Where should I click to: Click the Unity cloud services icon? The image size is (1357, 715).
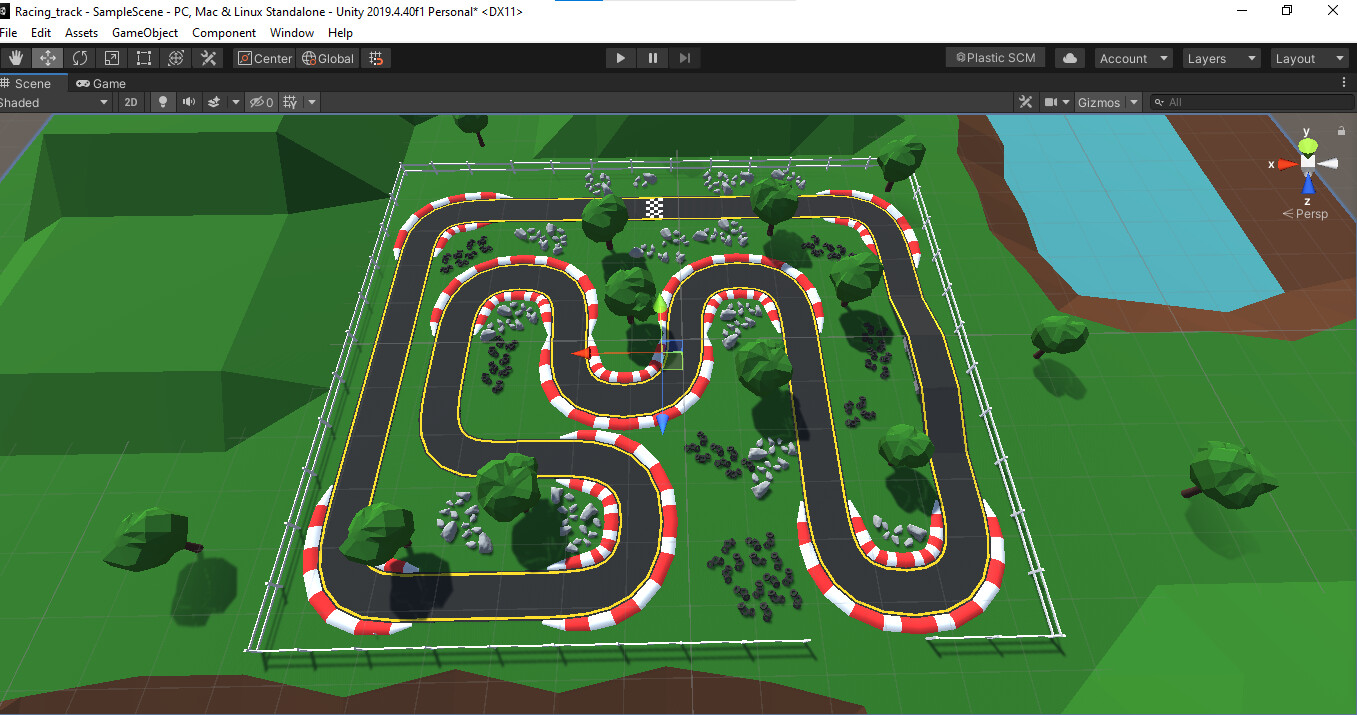click(1069, 57)
